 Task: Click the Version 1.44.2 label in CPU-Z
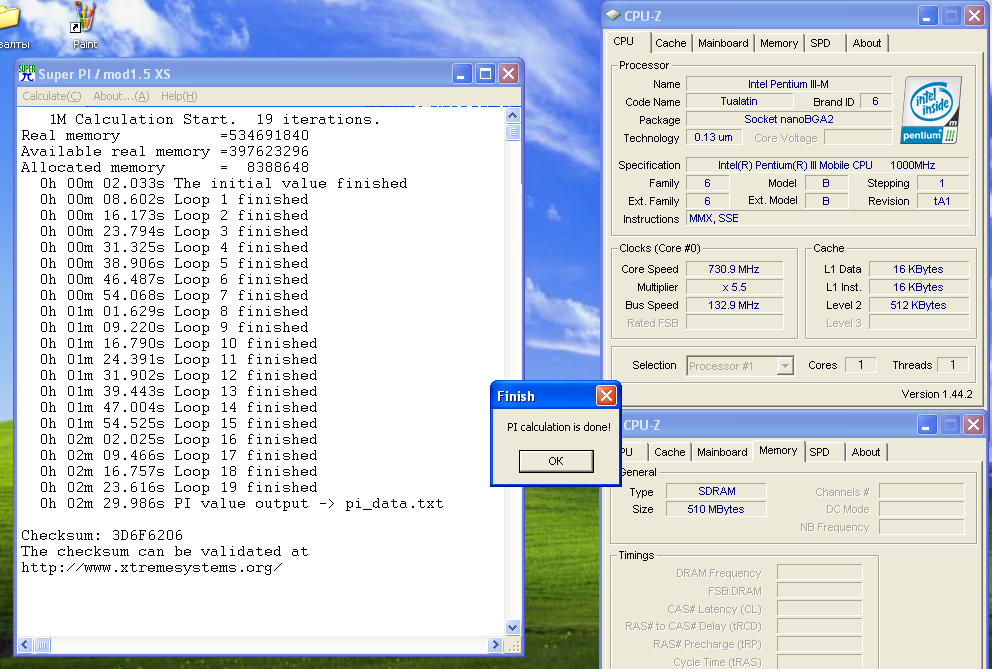pos(937,394)
